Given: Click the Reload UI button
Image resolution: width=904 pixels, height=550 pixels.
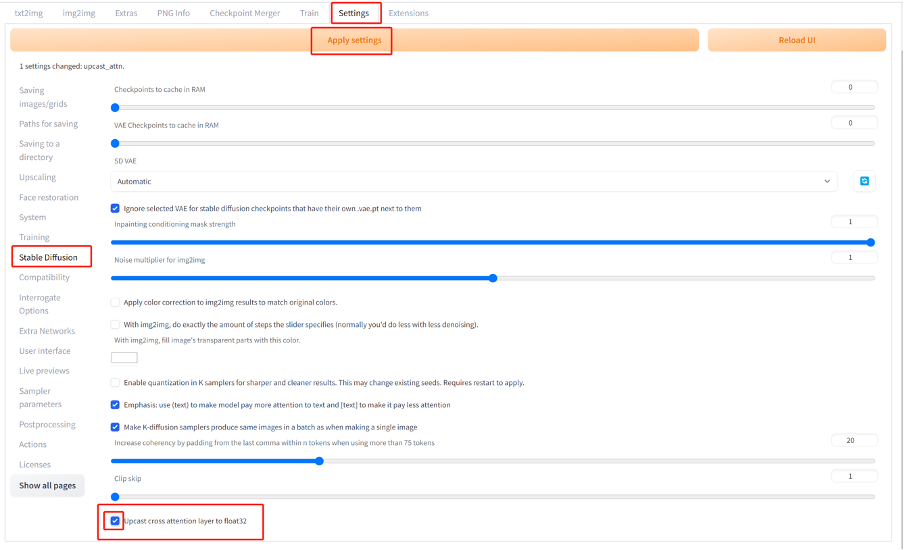Looking at the screenshot, I should [x=797, y=40].
